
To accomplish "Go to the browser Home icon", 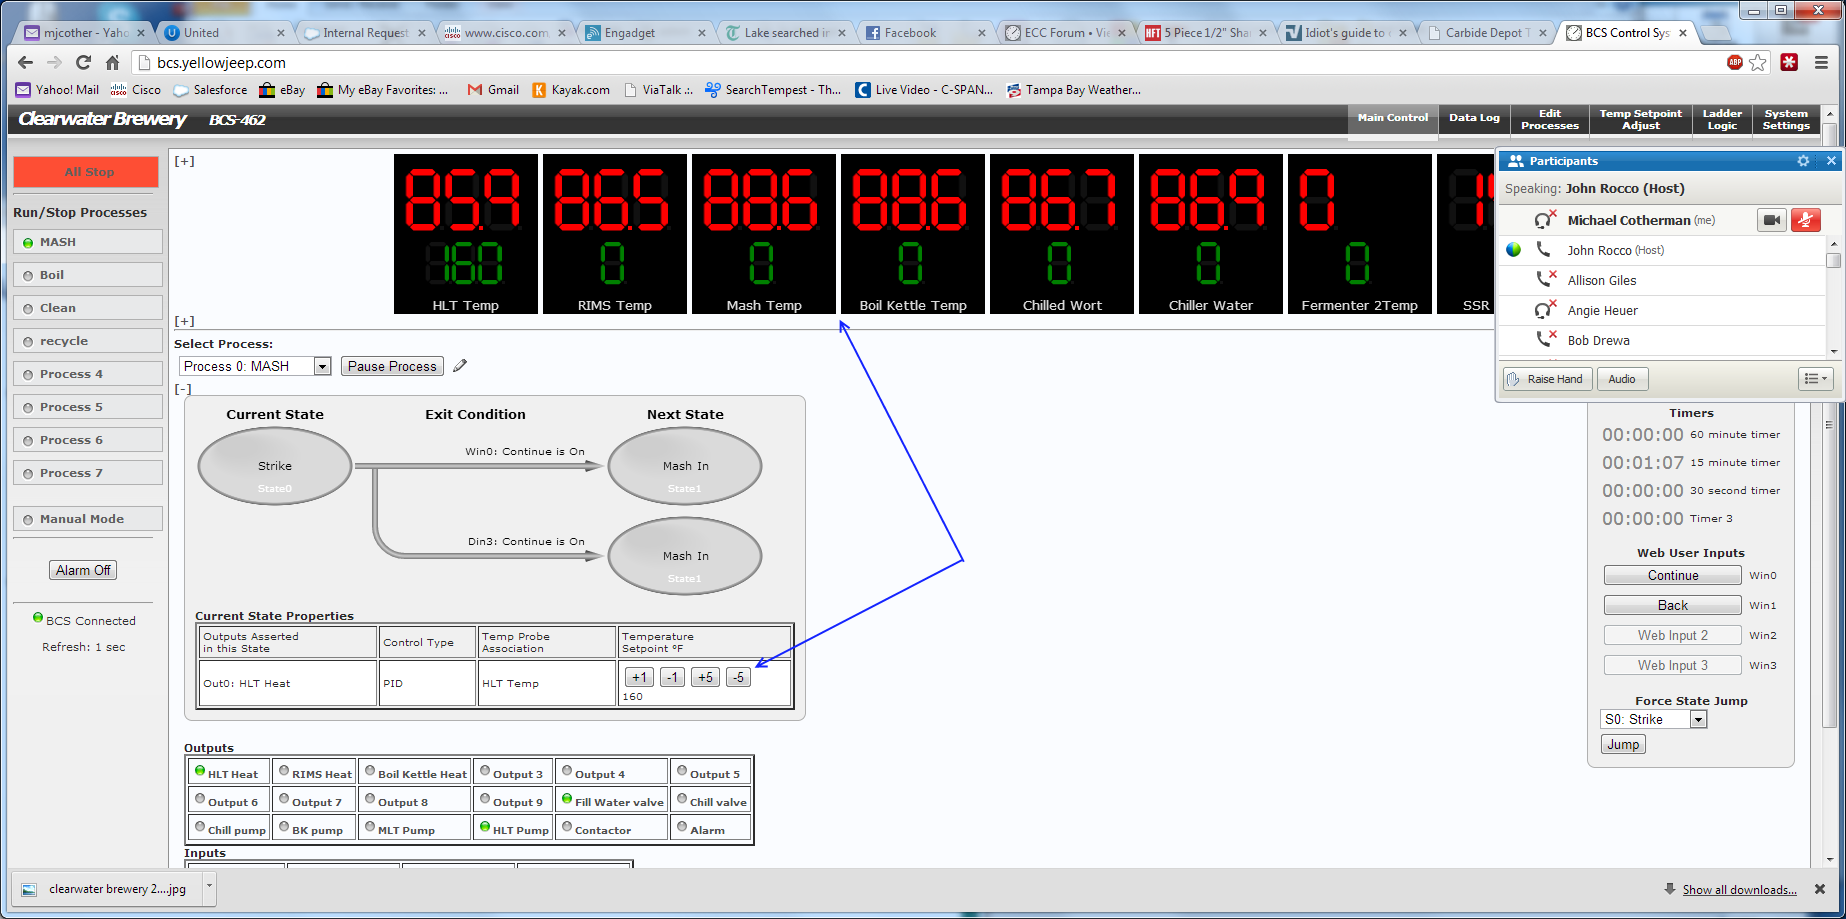I will pyautogui.click(x=112, y=62).
